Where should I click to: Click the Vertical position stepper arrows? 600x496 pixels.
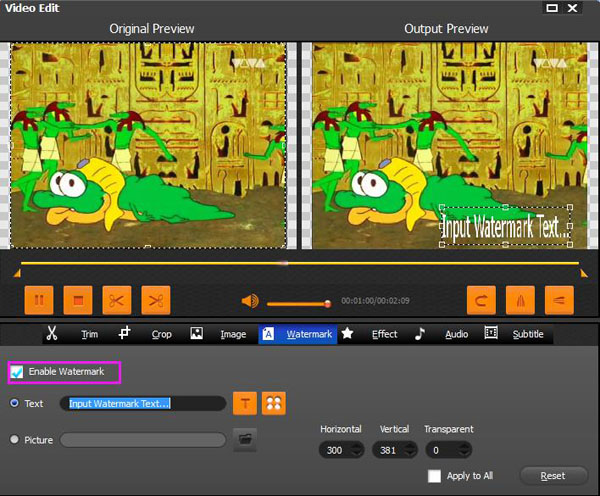(x=411, y=450)
